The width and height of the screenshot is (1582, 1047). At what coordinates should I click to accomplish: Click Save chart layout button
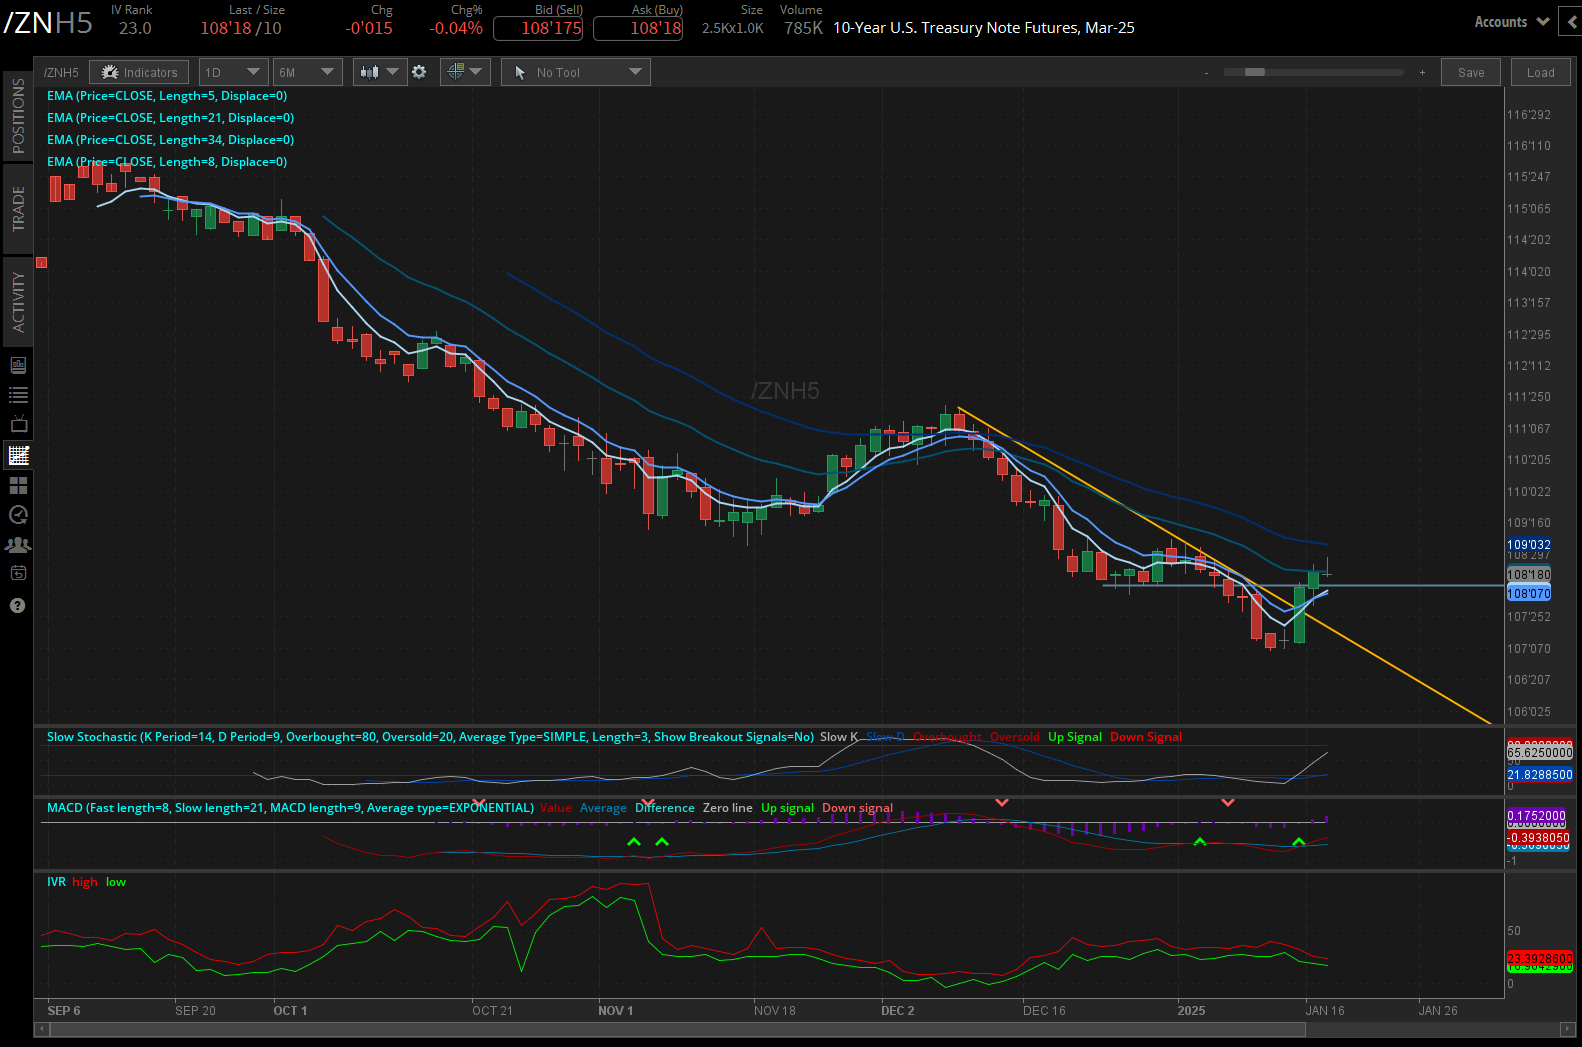[x=1471, y=72]
